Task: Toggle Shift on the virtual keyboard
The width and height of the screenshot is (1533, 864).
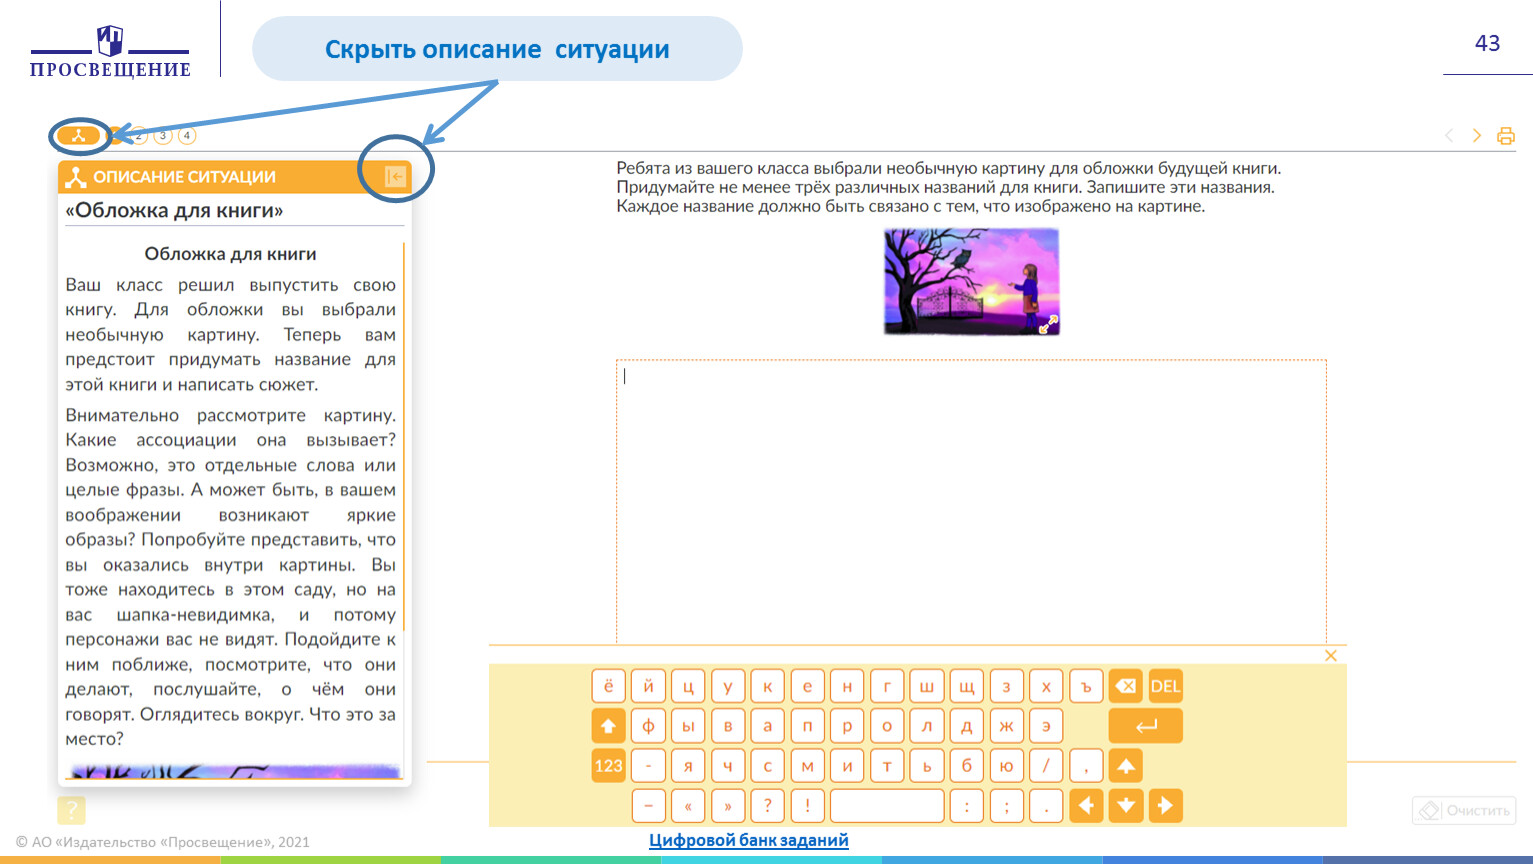Action: (608, 726)
